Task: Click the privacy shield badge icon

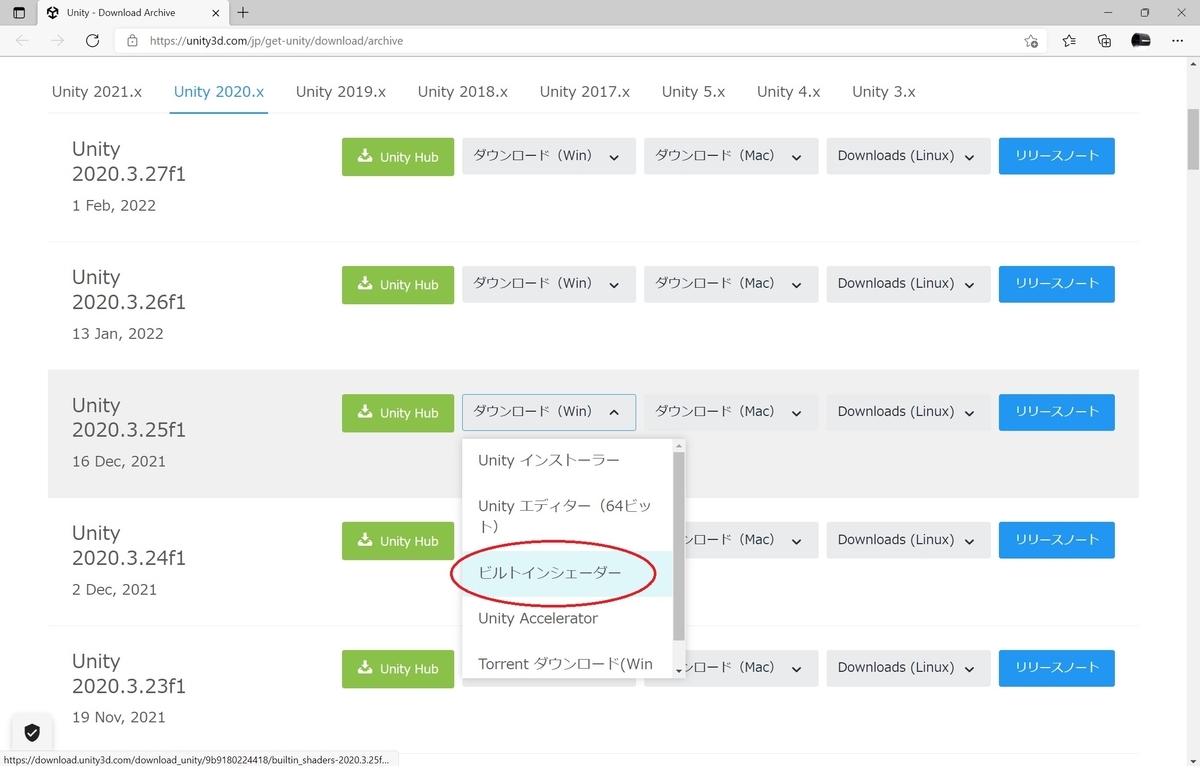Action: tap(32, 733)
